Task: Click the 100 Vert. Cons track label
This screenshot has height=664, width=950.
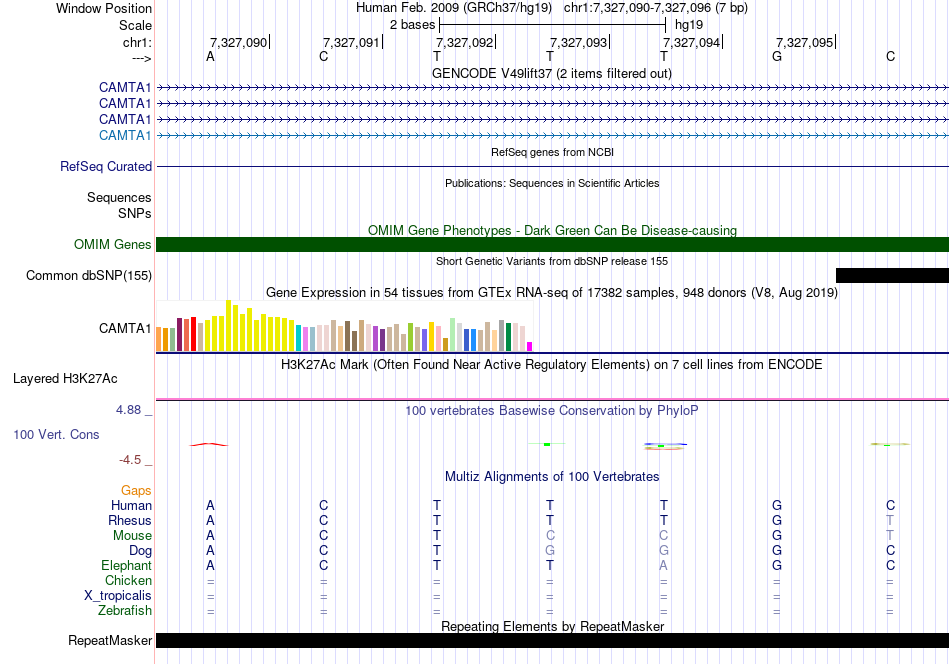Action: 56,434
